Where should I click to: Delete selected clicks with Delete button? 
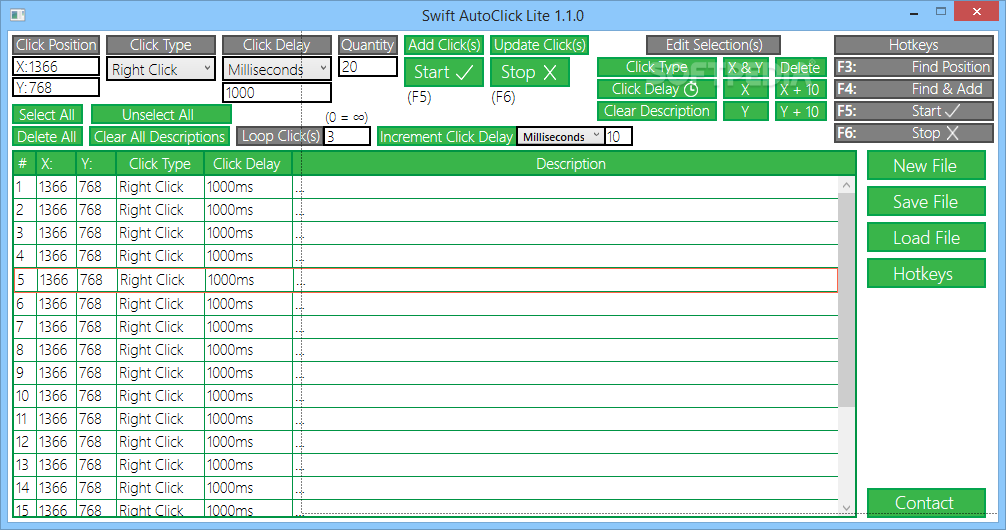800,67
